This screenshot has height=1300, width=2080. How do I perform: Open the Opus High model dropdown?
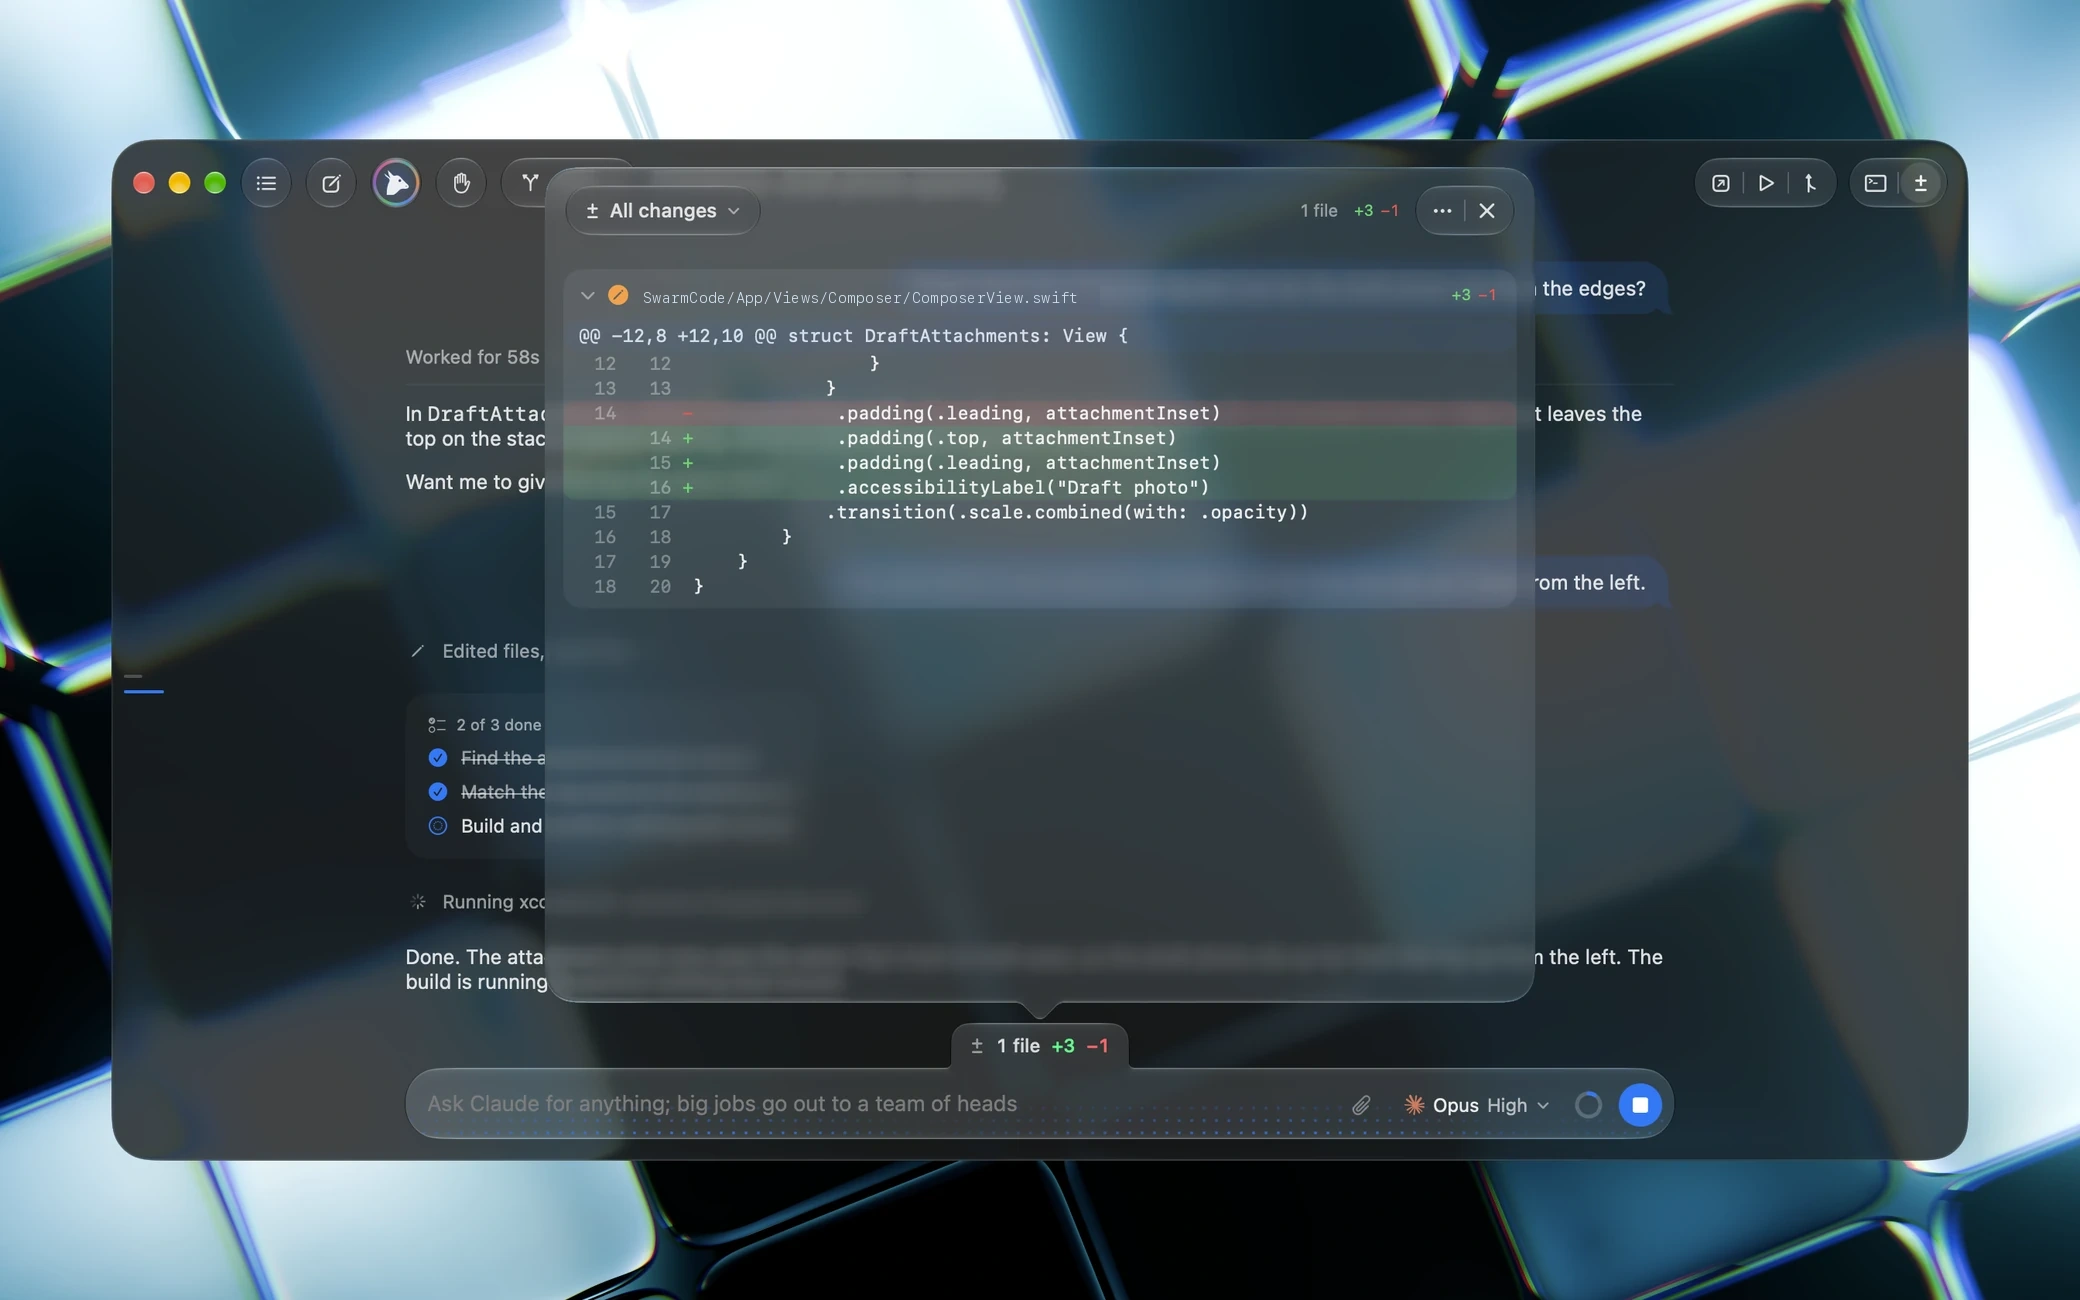click(x=1477, y=1105)
